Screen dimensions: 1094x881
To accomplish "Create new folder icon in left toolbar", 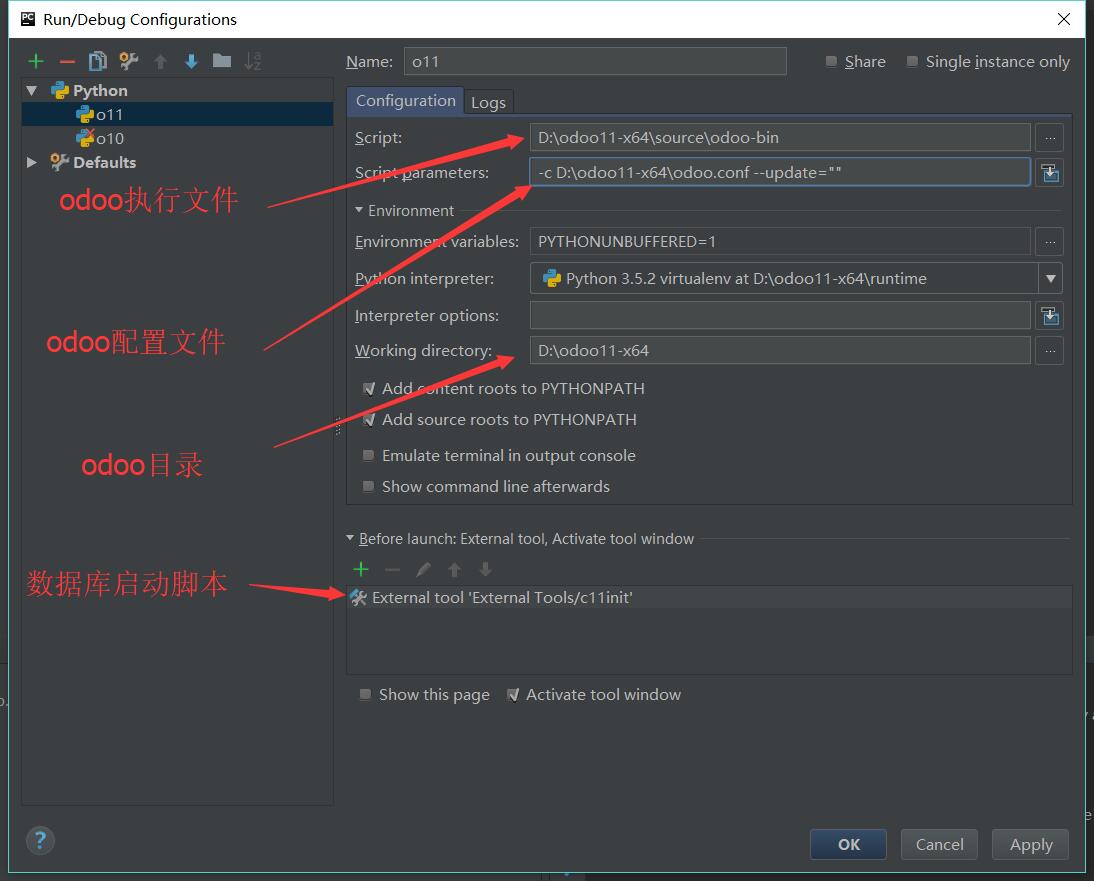I will coord(222,61).
